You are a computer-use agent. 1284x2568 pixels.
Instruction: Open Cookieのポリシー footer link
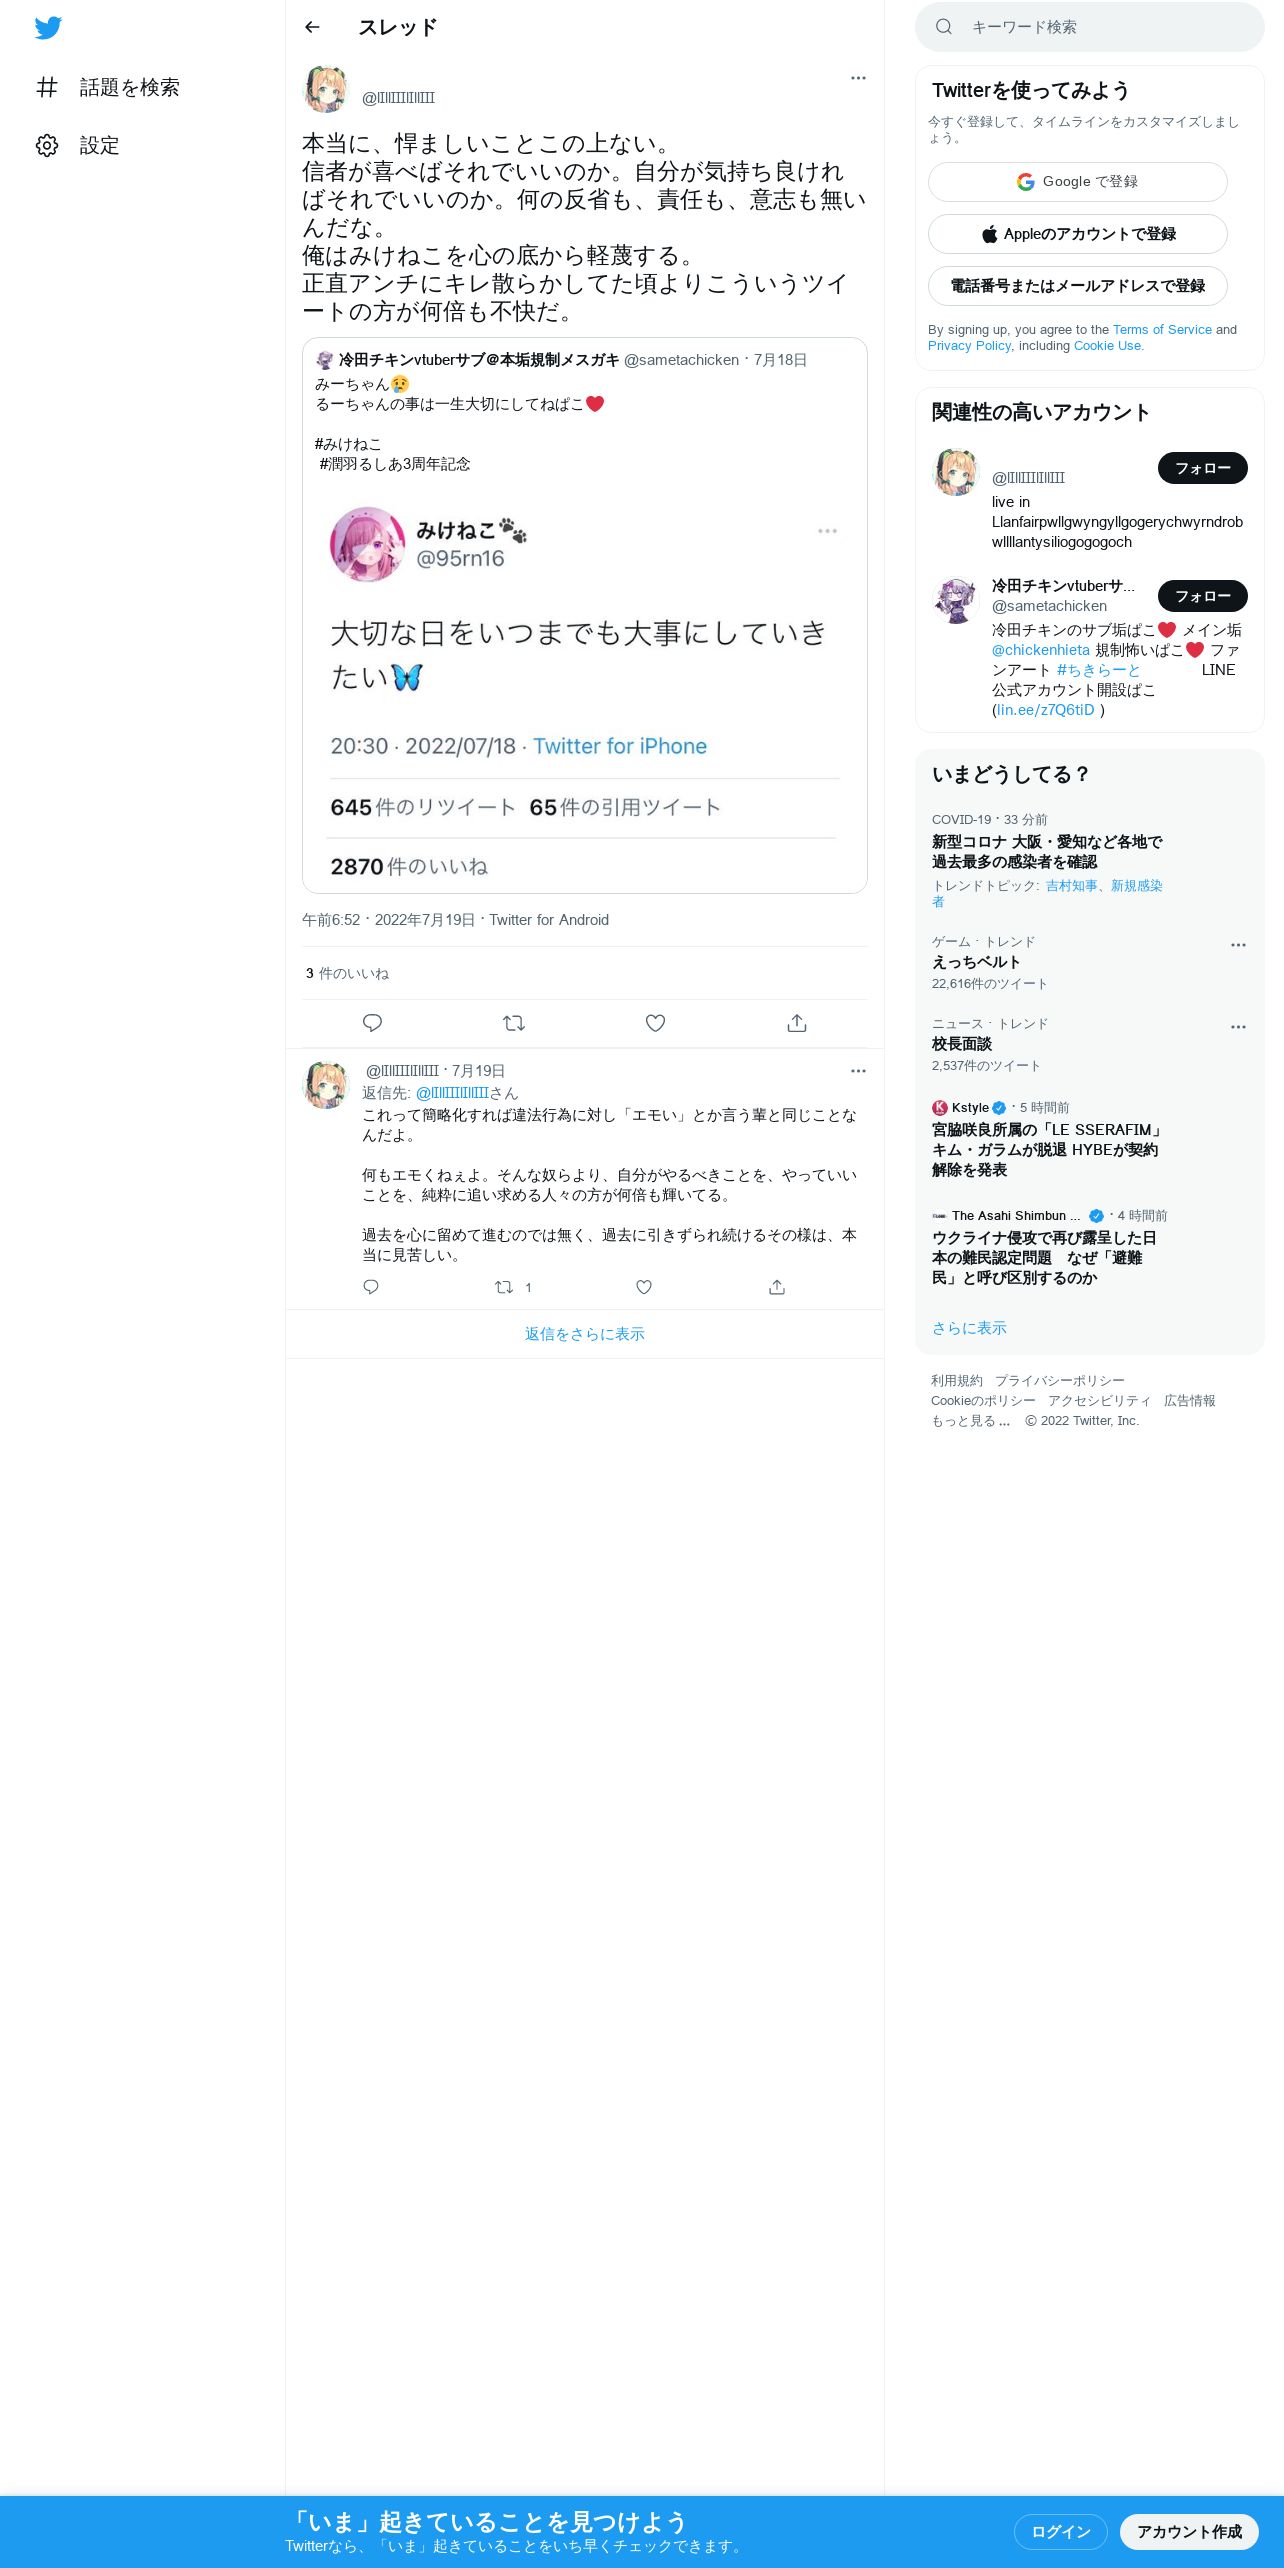(x=983, y=1401)
